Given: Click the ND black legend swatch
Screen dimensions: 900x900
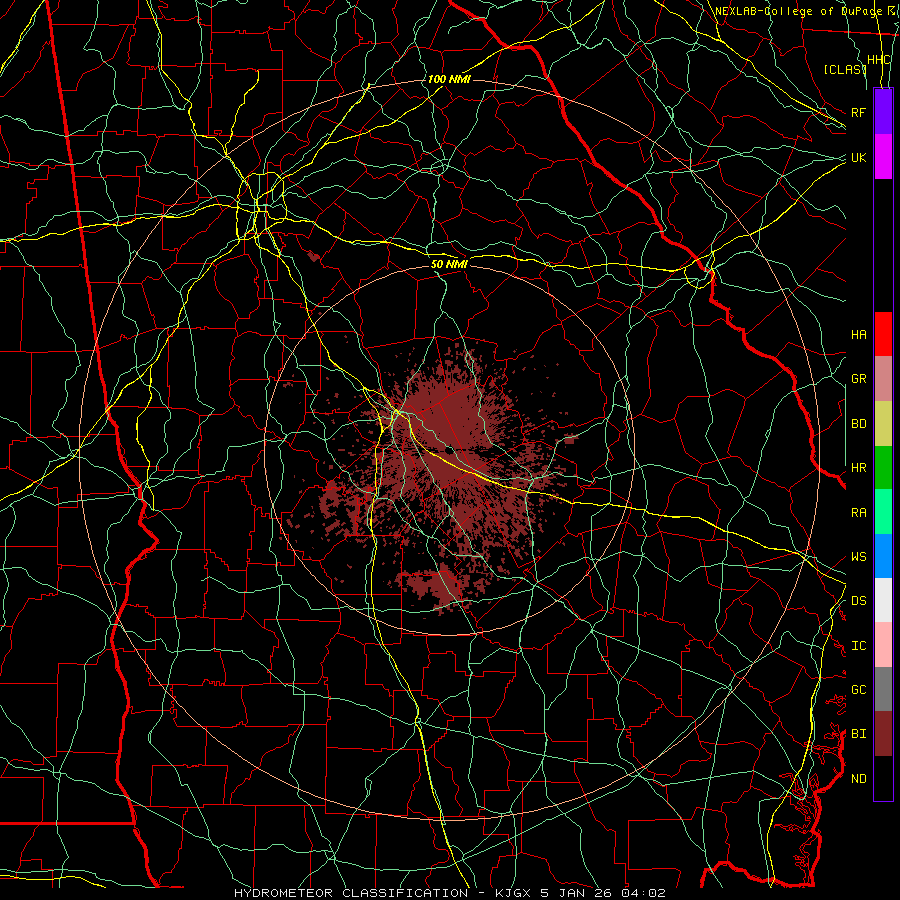Looking at the screenshot, I should click(x=883, y=778).
